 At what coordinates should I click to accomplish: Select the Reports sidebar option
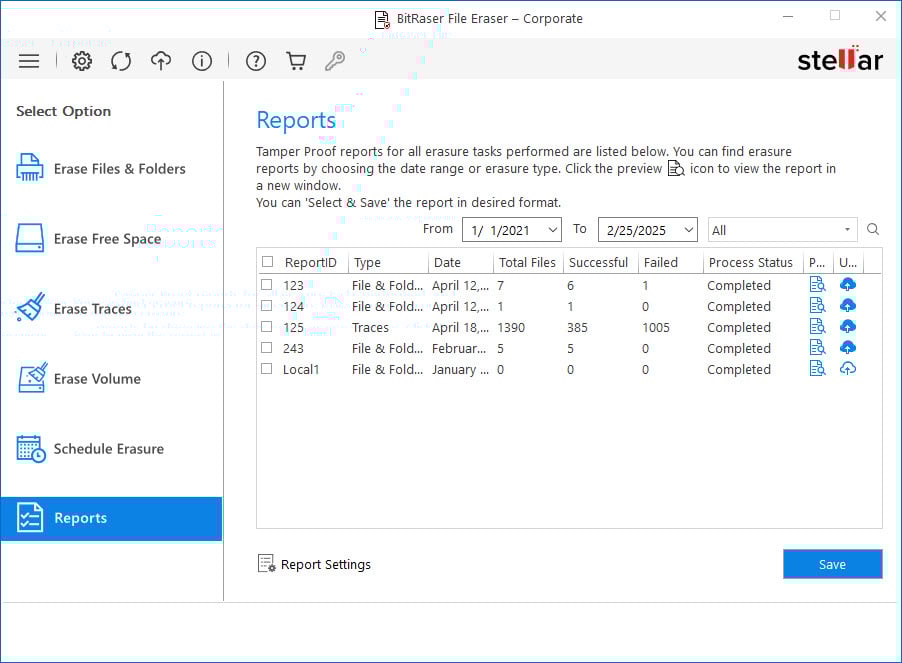pyautogui.click(x=111, y=518)
